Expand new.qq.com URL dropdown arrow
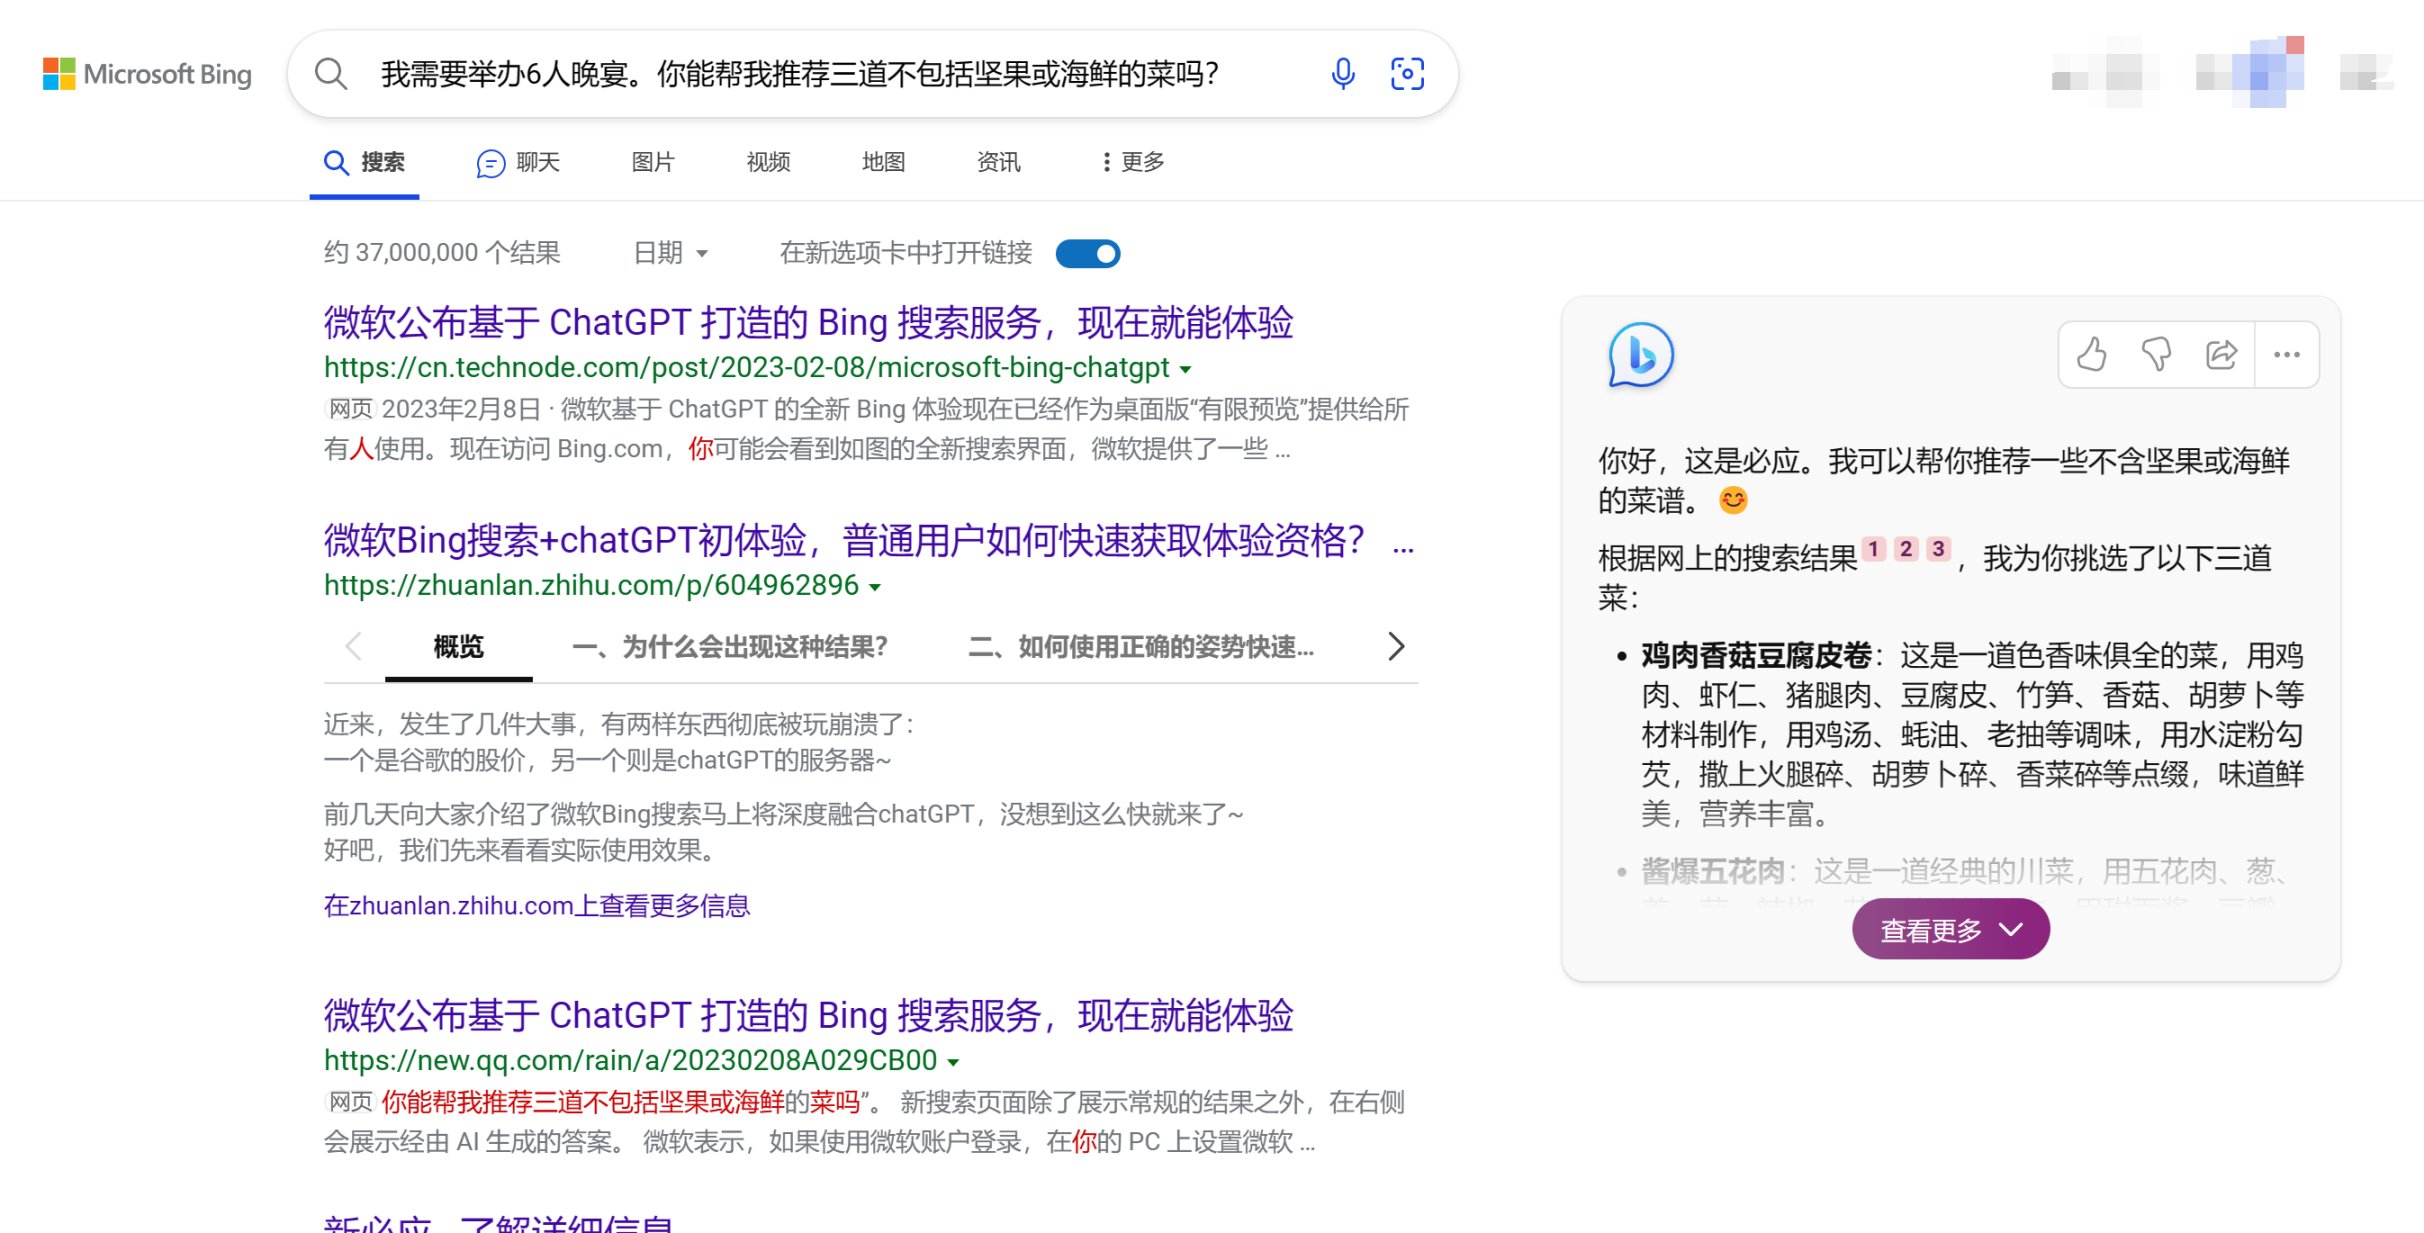The image size is (2424, 1233). (x=953, y=1062)
